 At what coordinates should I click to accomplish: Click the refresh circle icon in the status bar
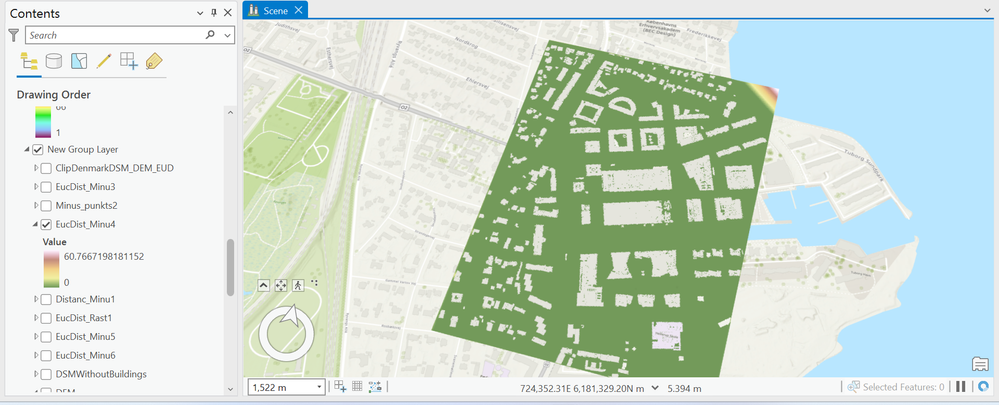coord(984,387)
